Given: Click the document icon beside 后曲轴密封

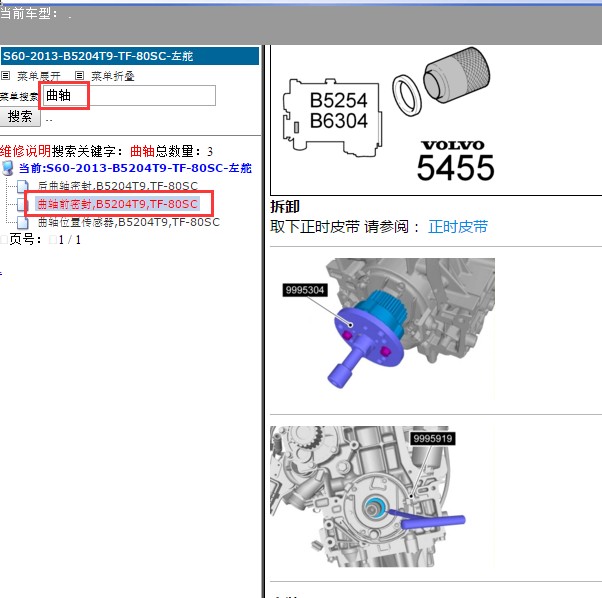Looking at the screenshot, I should point(23,187).
